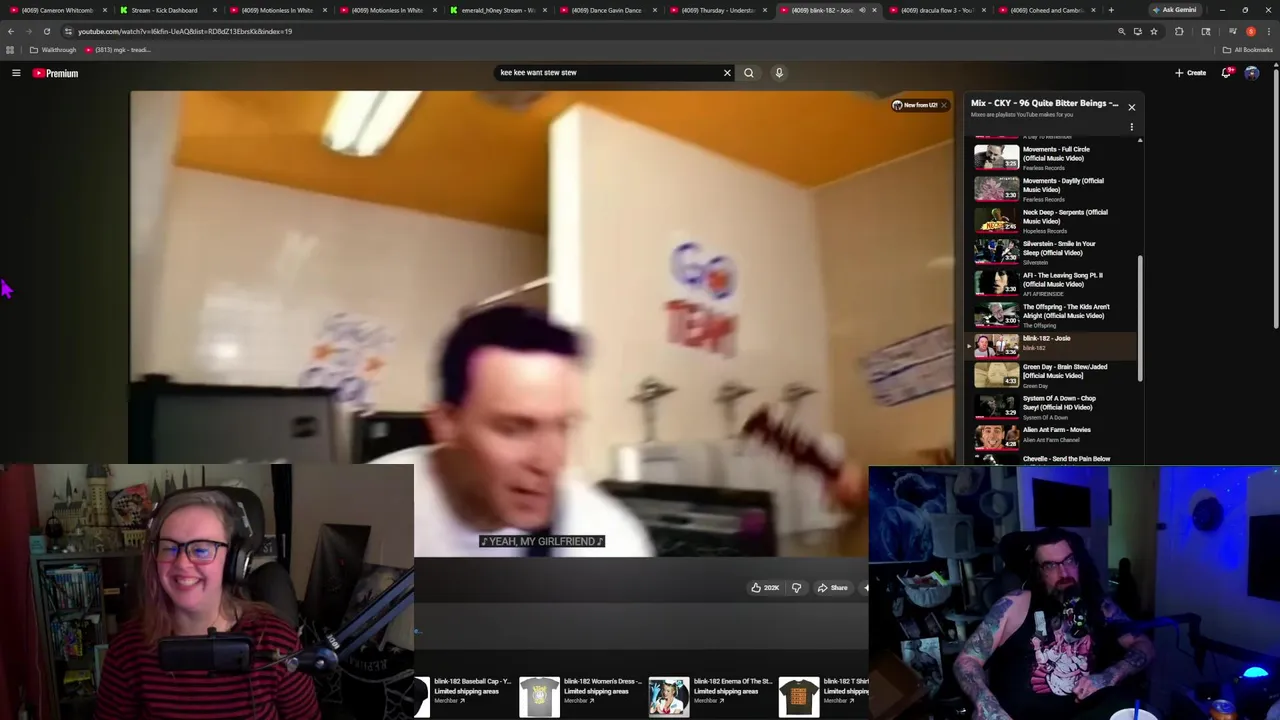Start voice search with the microphone icon

[779, 73]
